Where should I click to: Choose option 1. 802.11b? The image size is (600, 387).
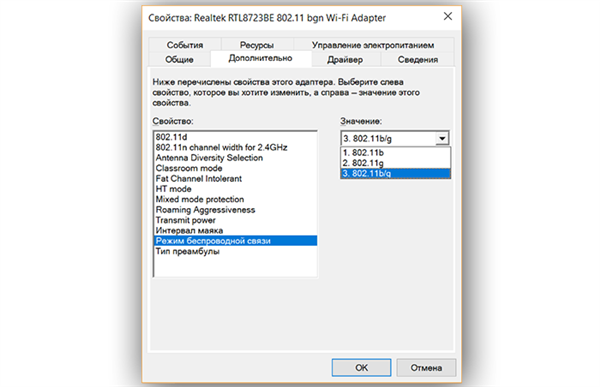click(x=396, y=152)
